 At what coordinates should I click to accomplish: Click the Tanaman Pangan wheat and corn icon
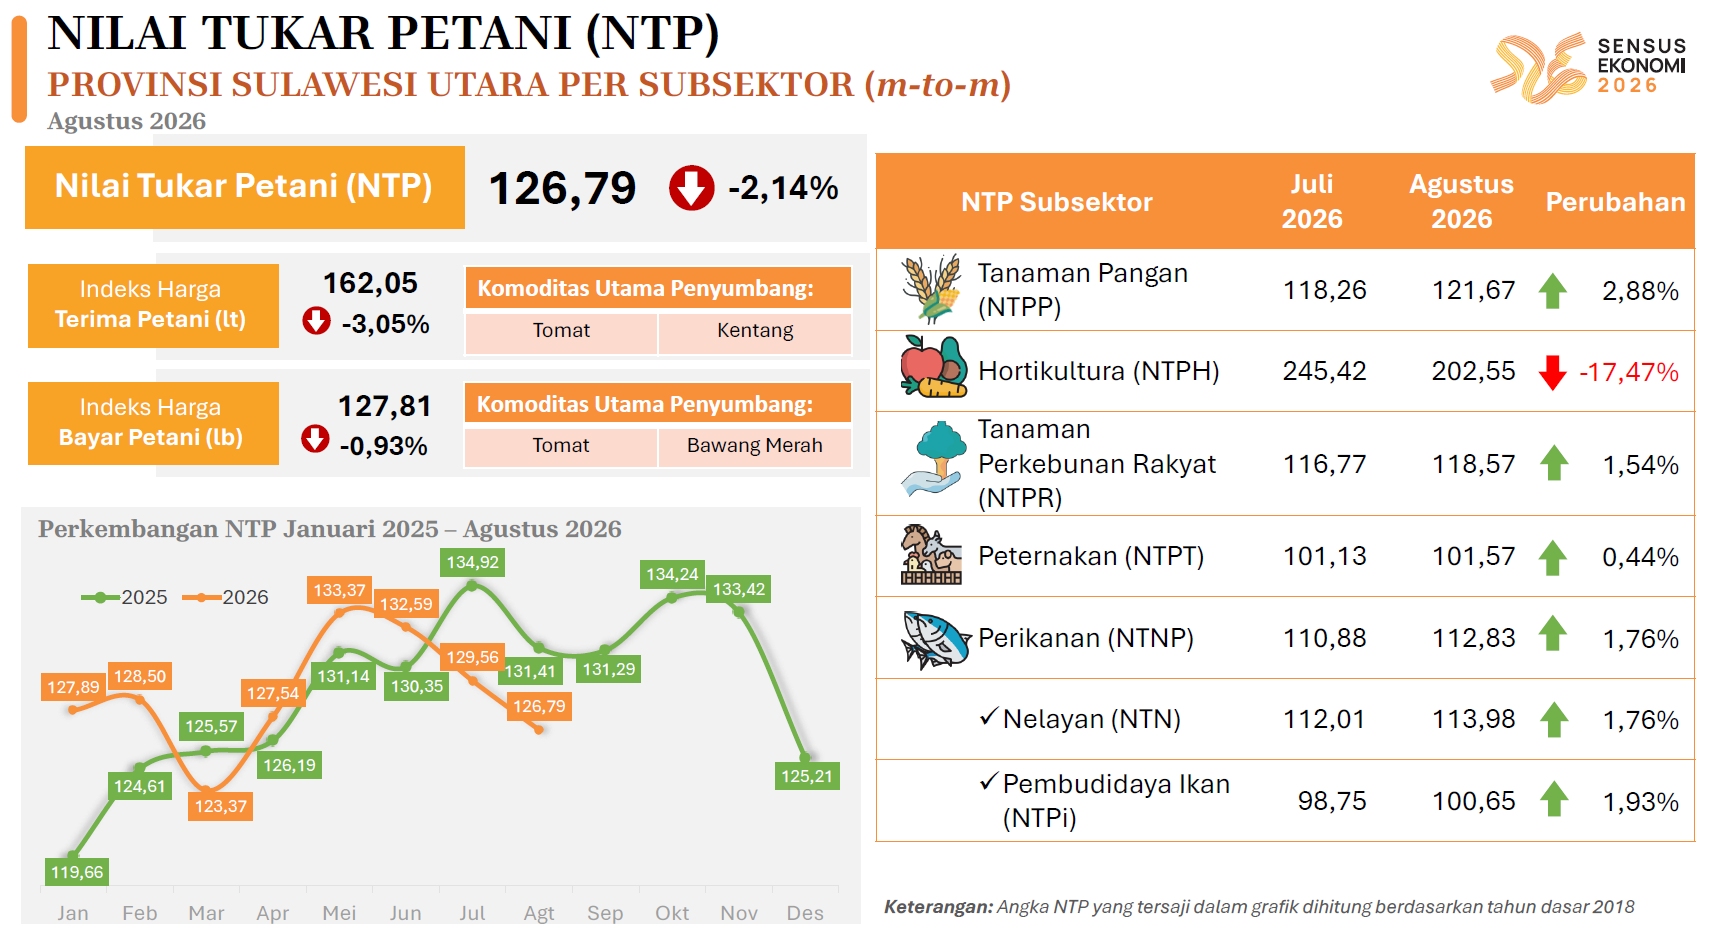tap(931, 289)
